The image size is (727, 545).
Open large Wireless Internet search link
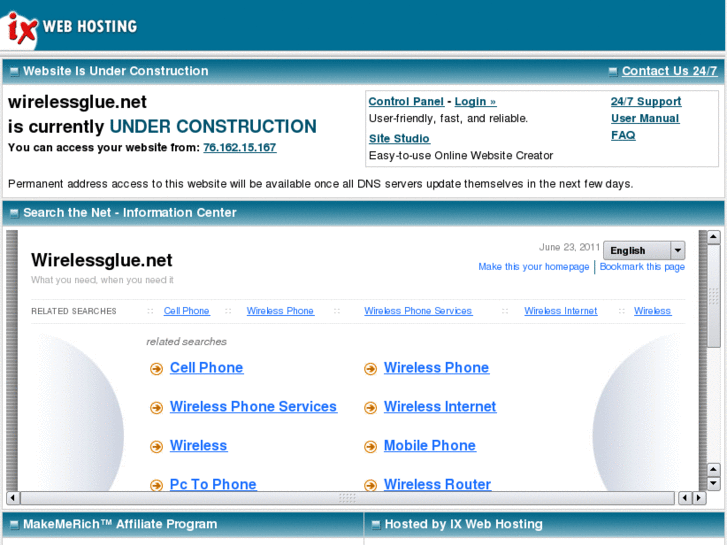pos(440,407)
